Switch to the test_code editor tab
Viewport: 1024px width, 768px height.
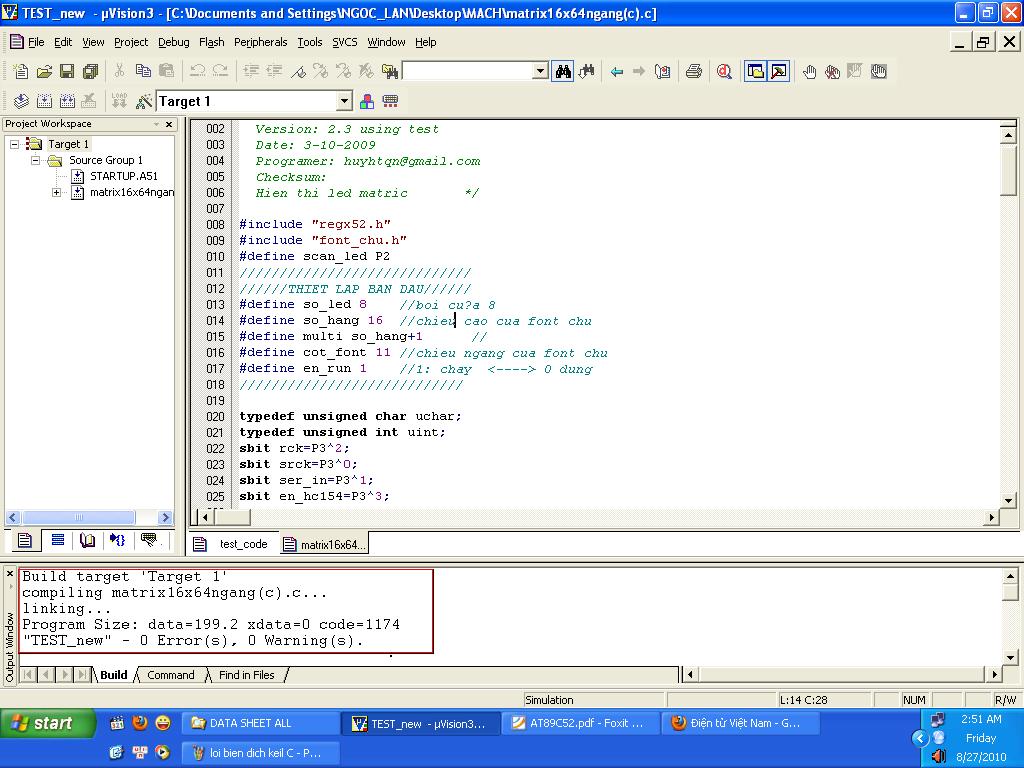pyautogui.click(x=243, y=544)
